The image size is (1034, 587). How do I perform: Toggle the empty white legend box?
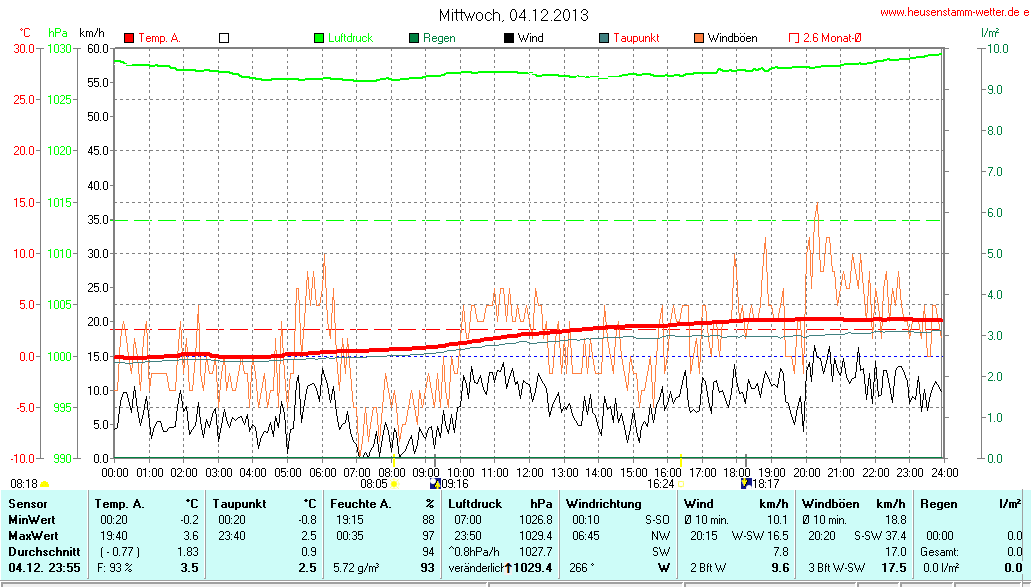[224, 38]
